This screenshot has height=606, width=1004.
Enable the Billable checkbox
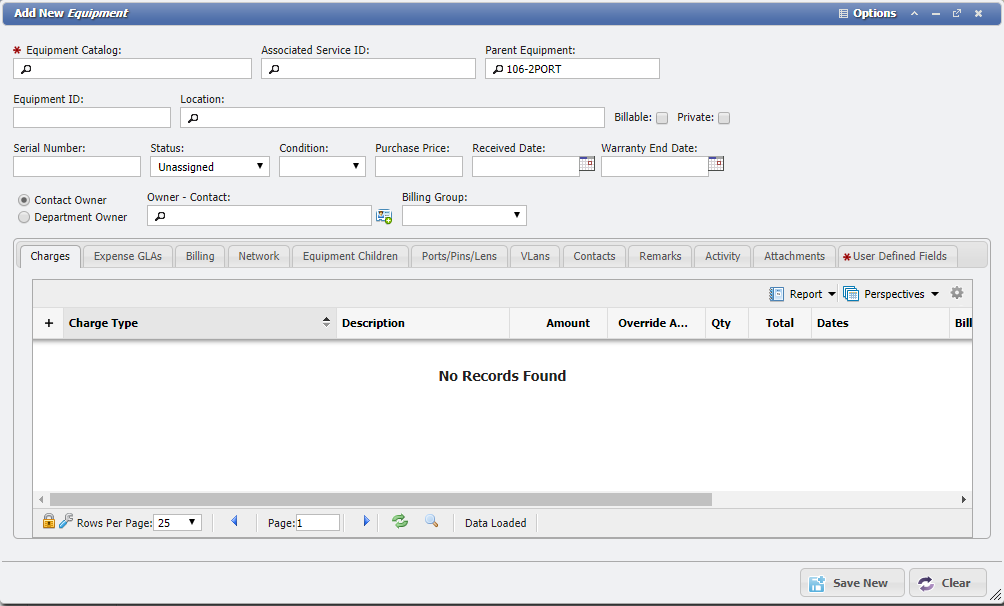tap(662, 118)
